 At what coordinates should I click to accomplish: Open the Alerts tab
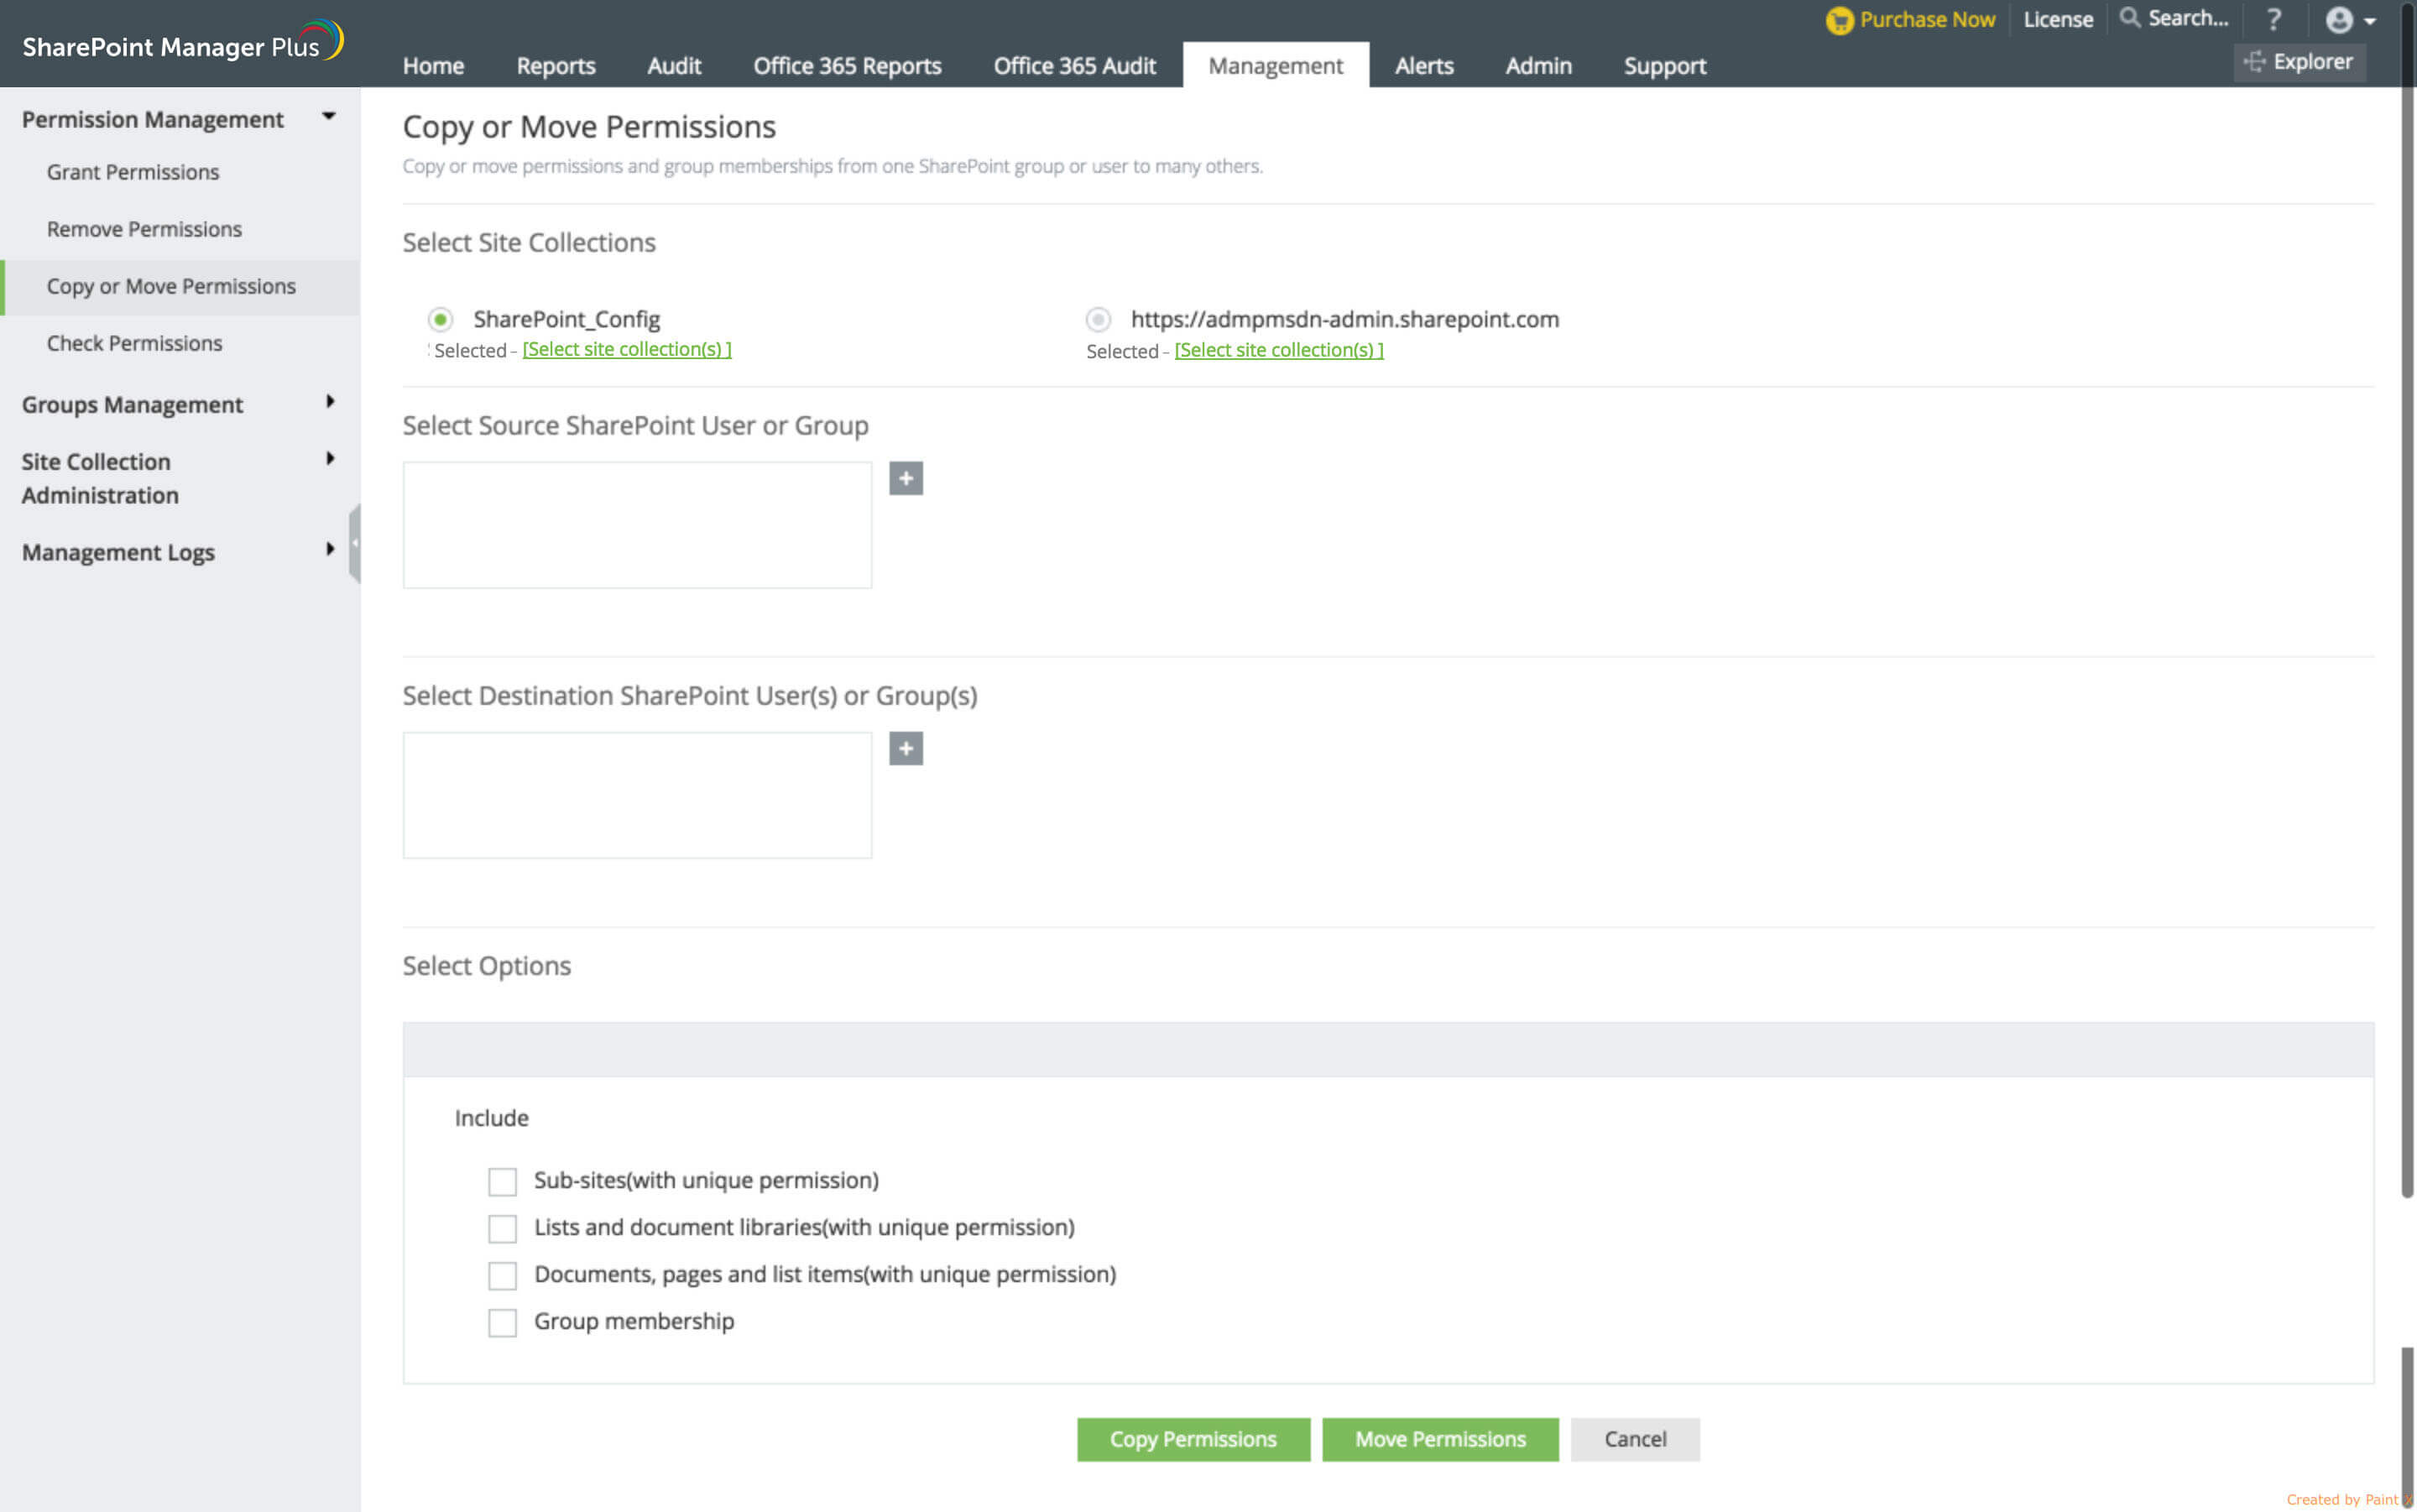[x=1423, y=66]
